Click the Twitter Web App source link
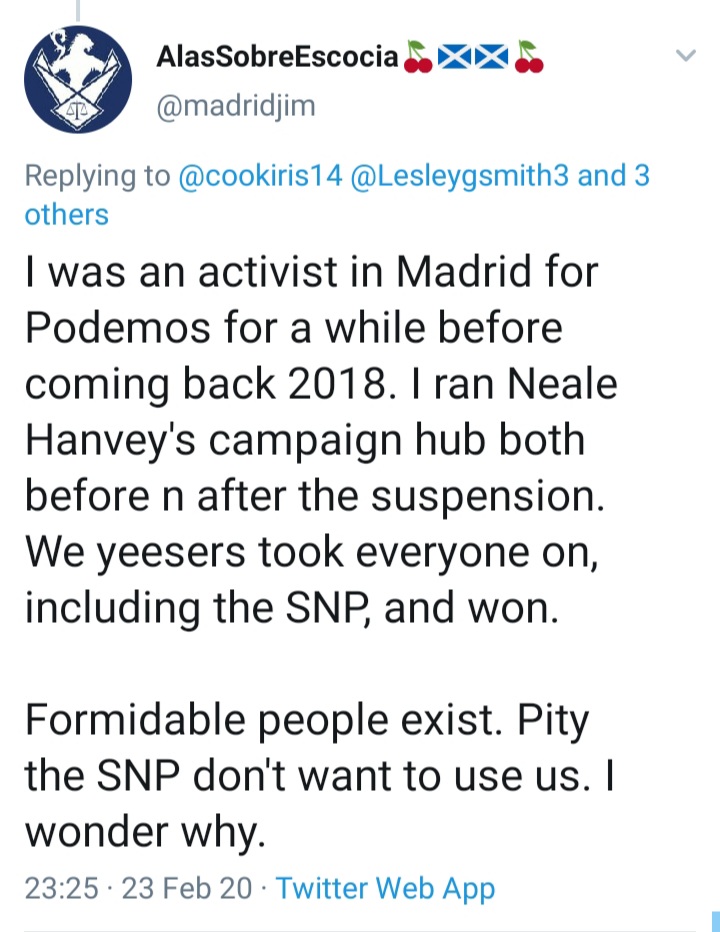The height and width of the screenshot is (932, 720). [385, 888]
